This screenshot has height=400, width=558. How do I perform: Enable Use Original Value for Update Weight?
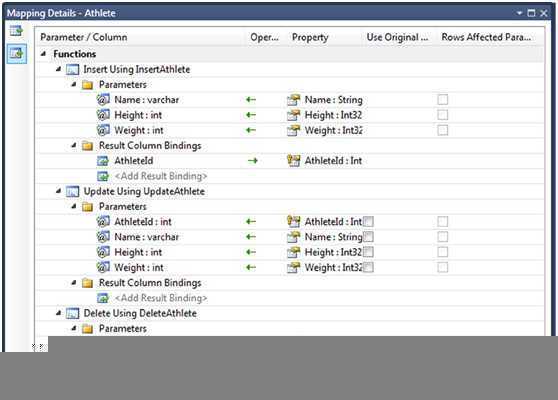369,267
